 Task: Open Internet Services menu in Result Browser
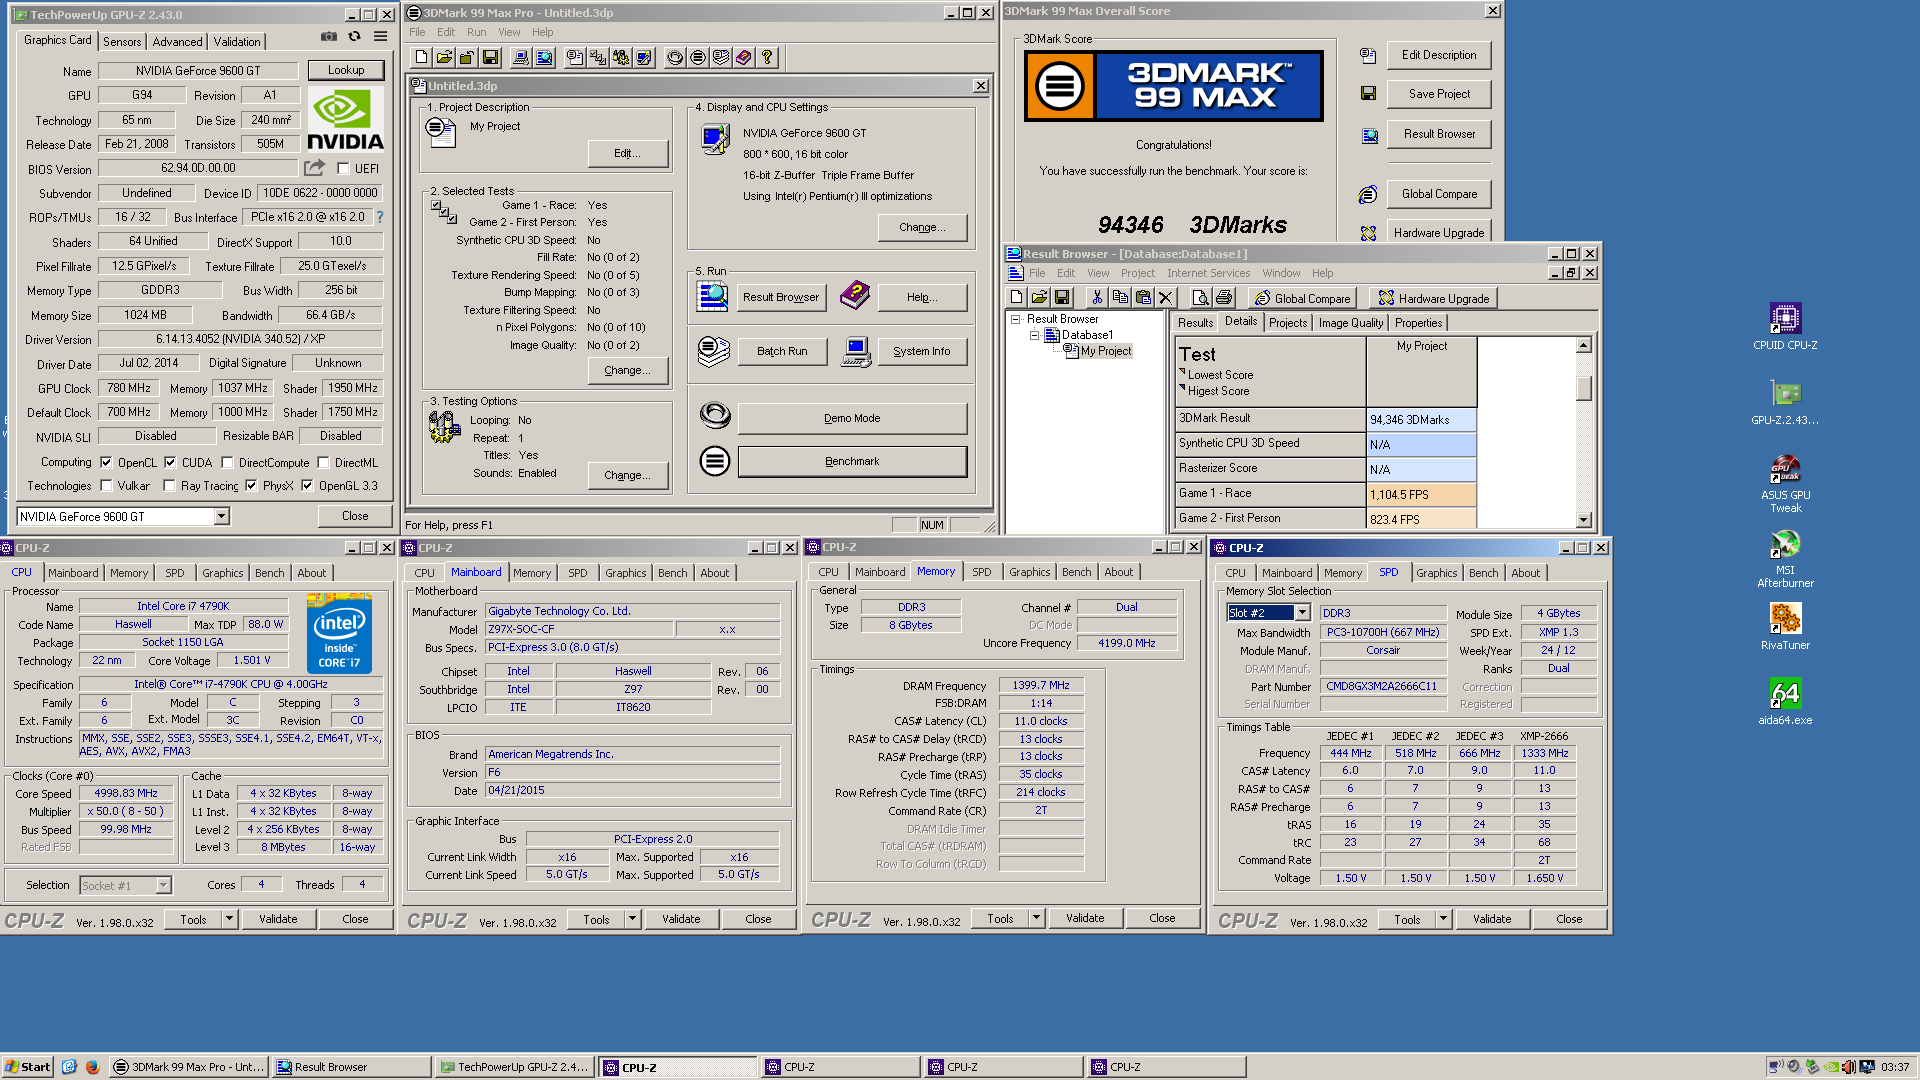1208,273
